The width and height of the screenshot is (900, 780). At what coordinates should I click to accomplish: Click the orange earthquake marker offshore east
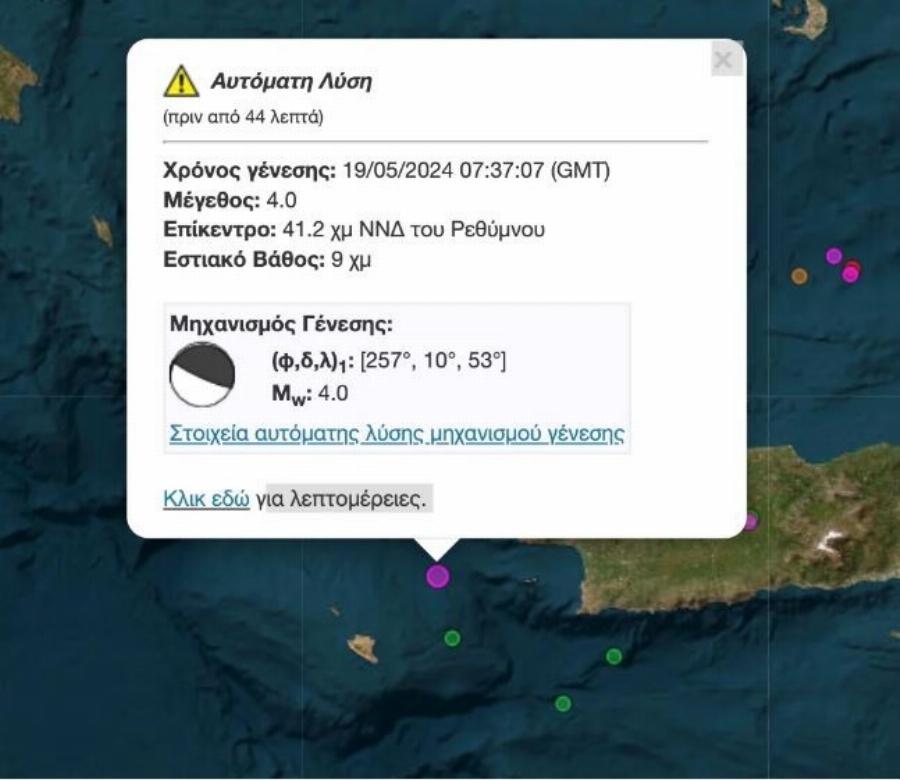(799, 276)
